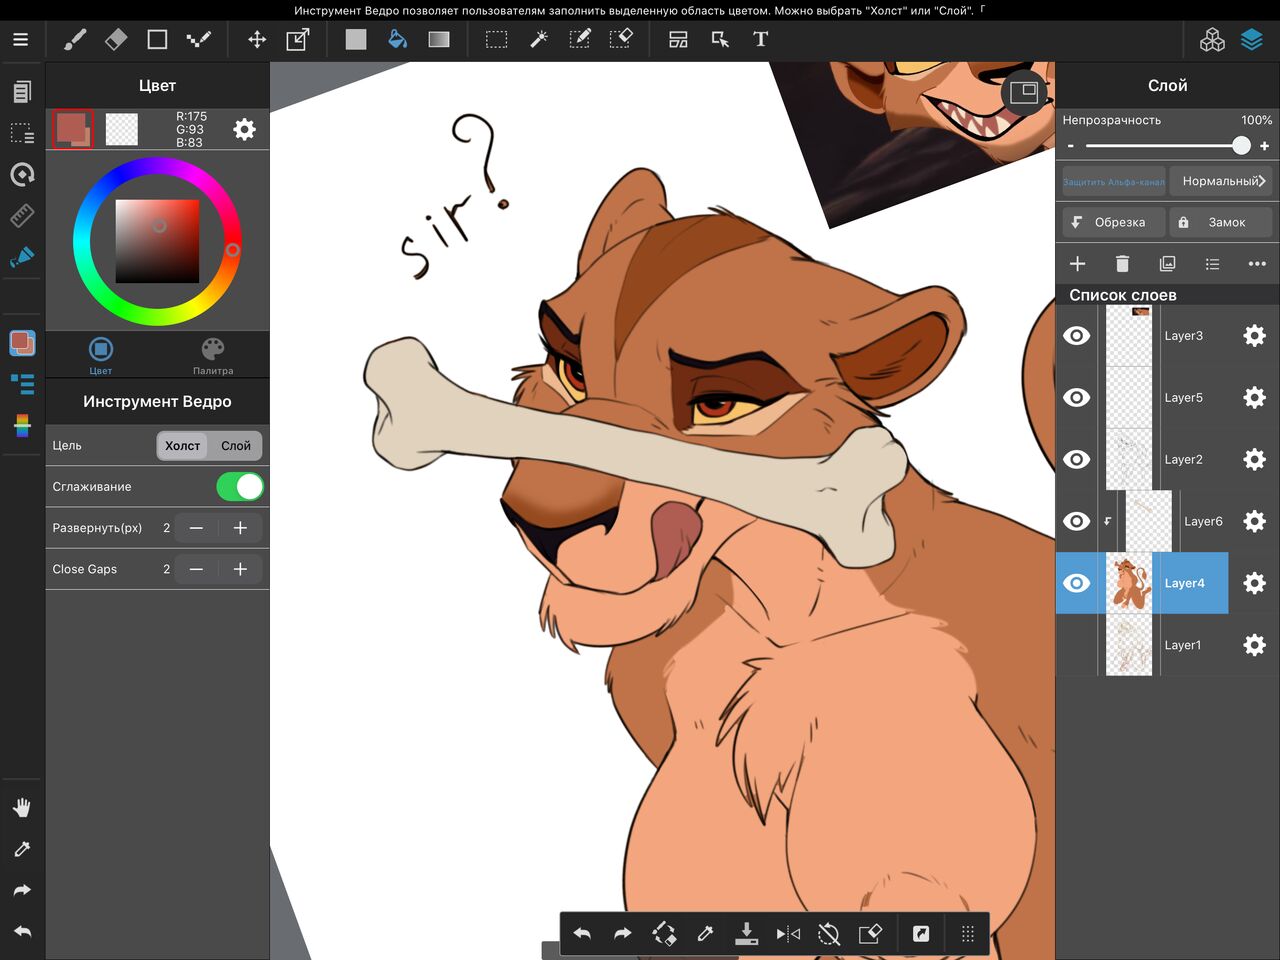Screen dimensions: 1280x960
Task: Open the Materials panel
Action: pos(1212,39)
